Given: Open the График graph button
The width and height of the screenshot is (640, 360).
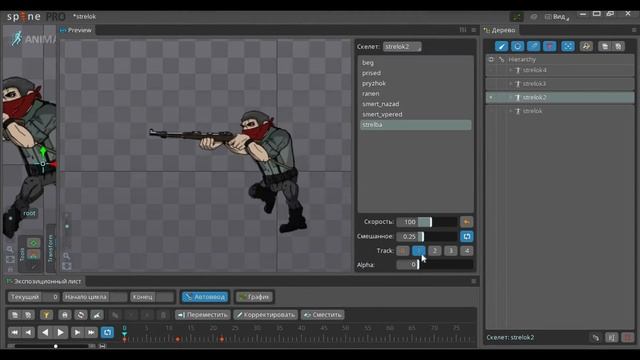Looking at the screenshot, I should click(x=254, y=297).
